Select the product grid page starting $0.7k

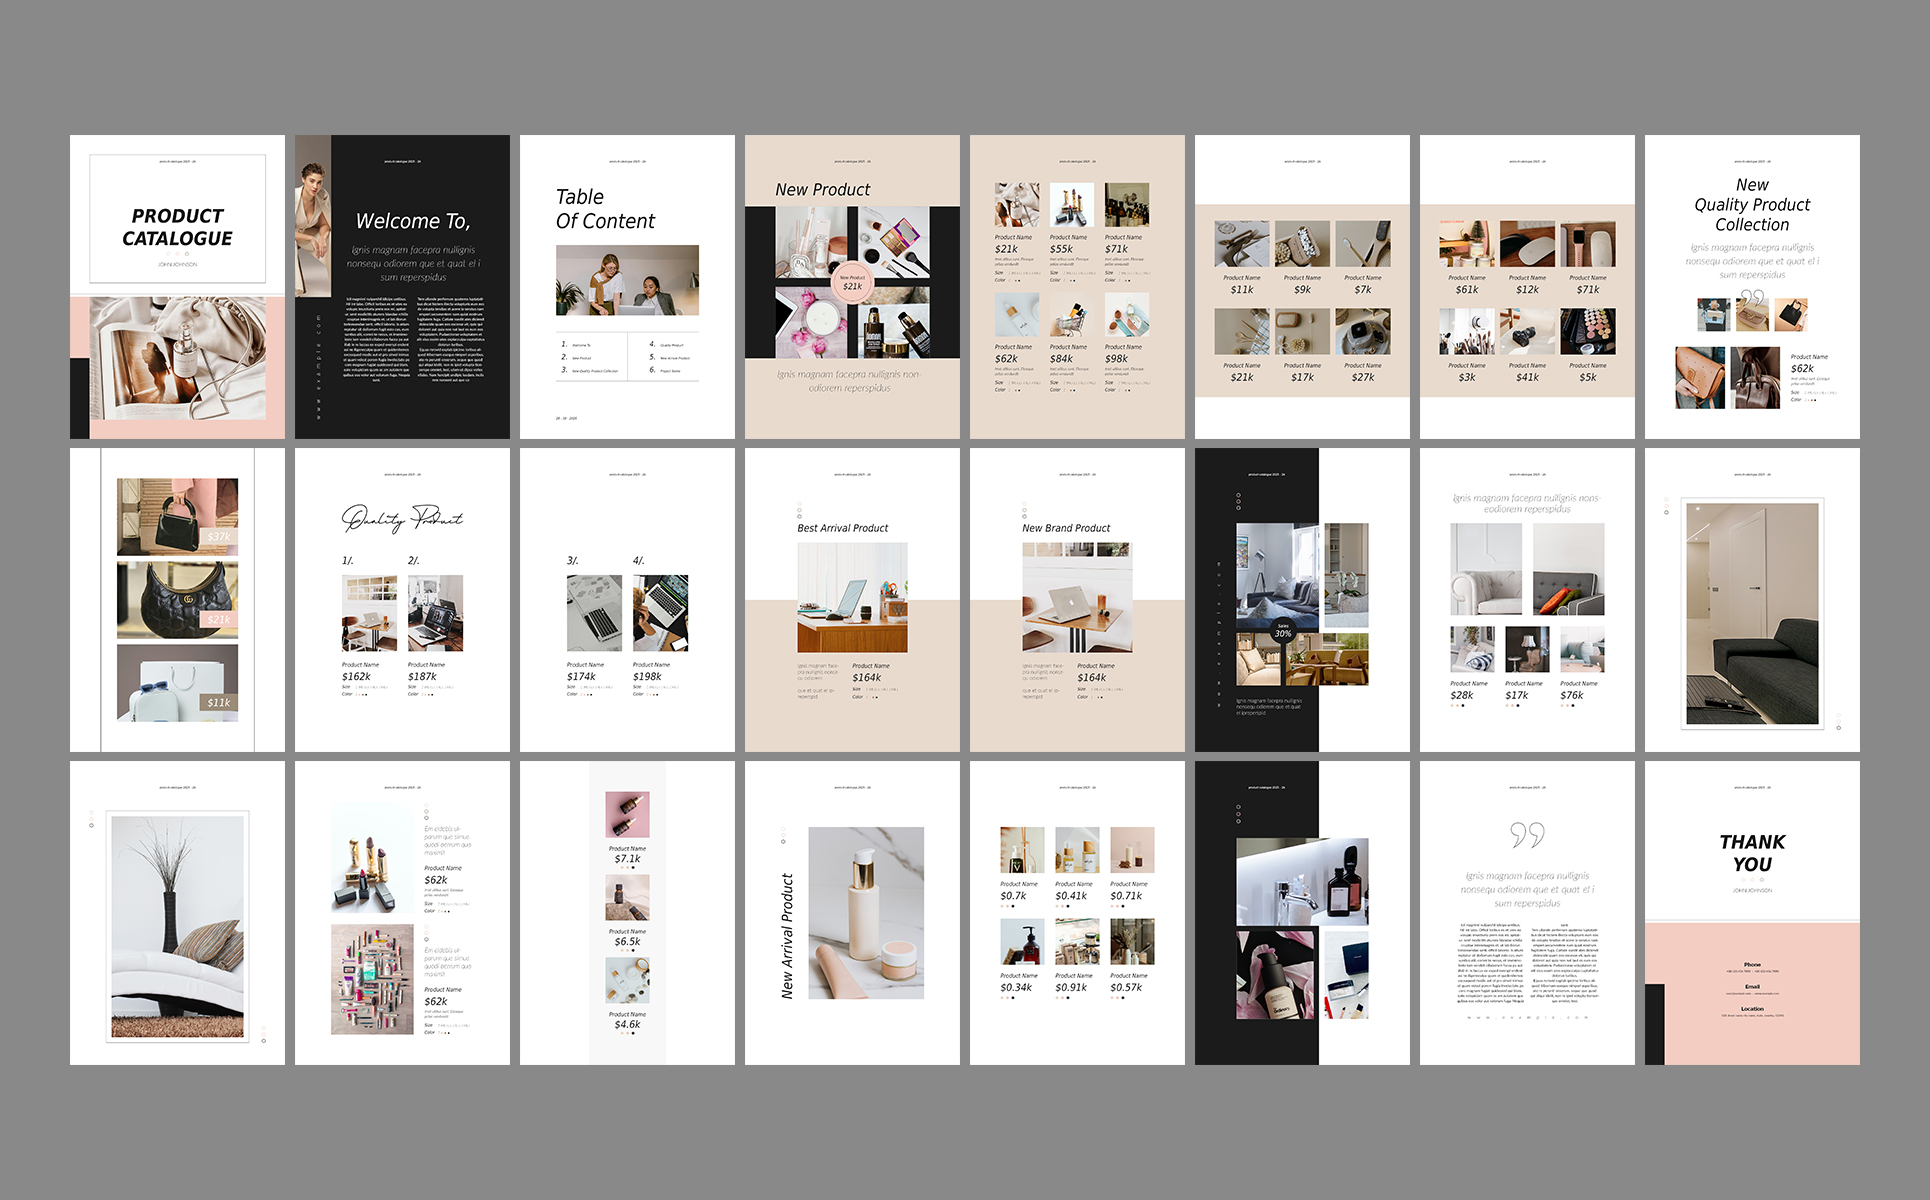click(x=1077, y=913)
